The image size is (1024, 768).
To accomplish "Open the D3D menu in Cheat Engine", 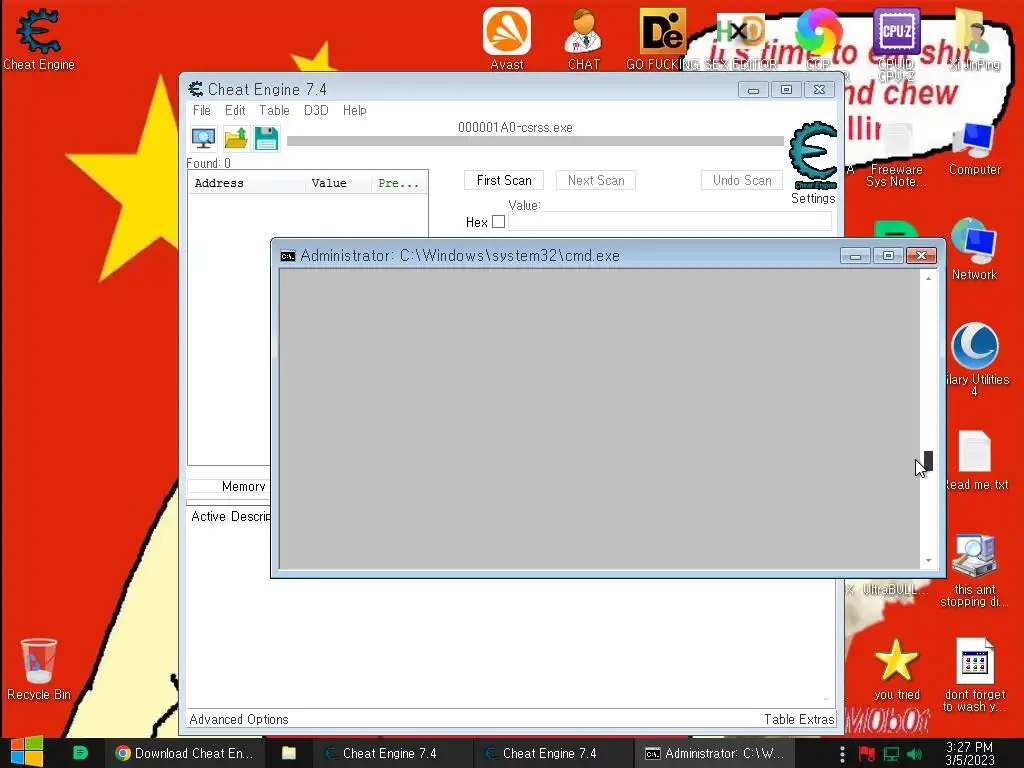I will pyautogui.click(x=316, y=110).
